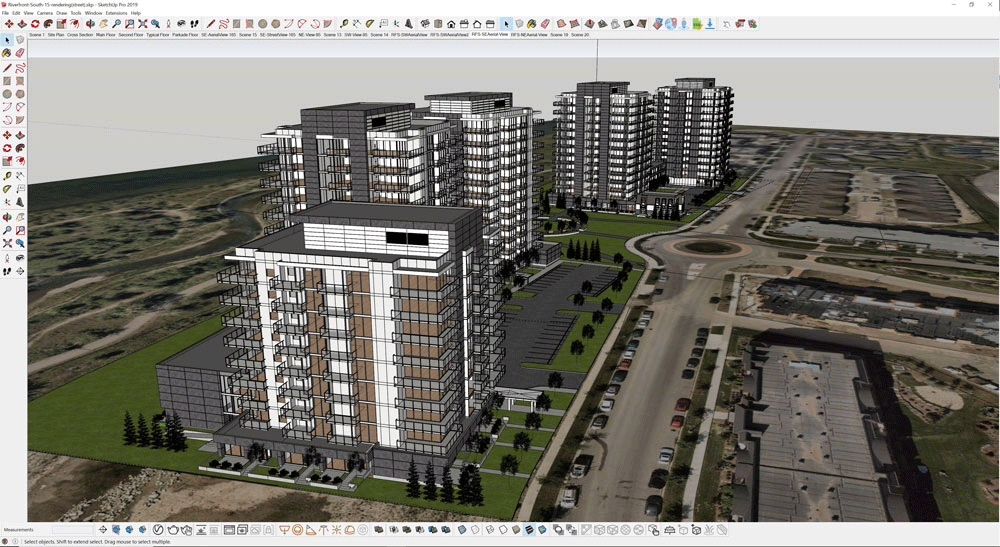1000x547 pixels.
Task: Click the Measurements input box
Action: [73, 529]
